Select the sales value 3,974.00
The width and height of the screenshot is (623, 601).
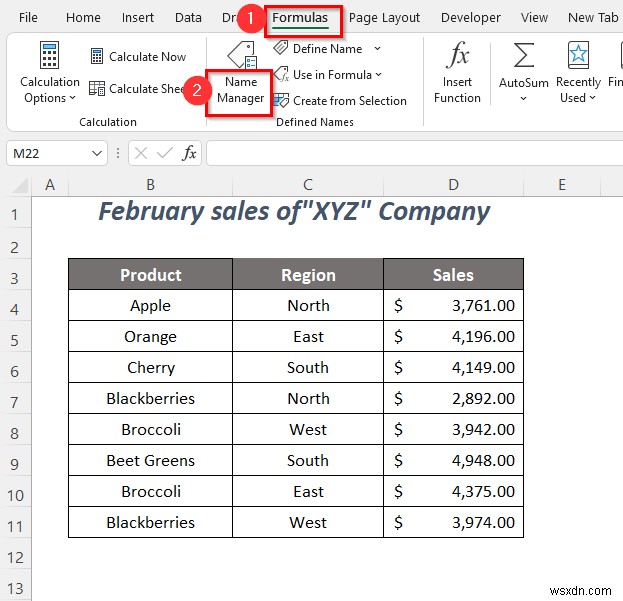[453, 522]
